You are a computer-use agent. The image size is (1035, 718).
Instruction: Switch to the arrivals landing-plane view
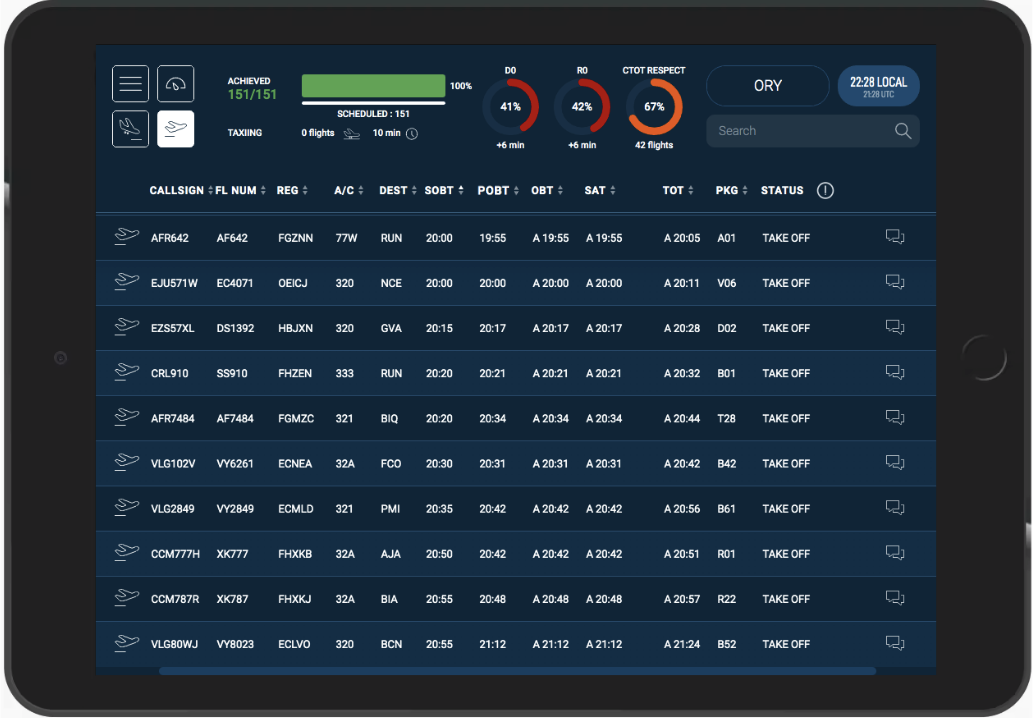130,129
